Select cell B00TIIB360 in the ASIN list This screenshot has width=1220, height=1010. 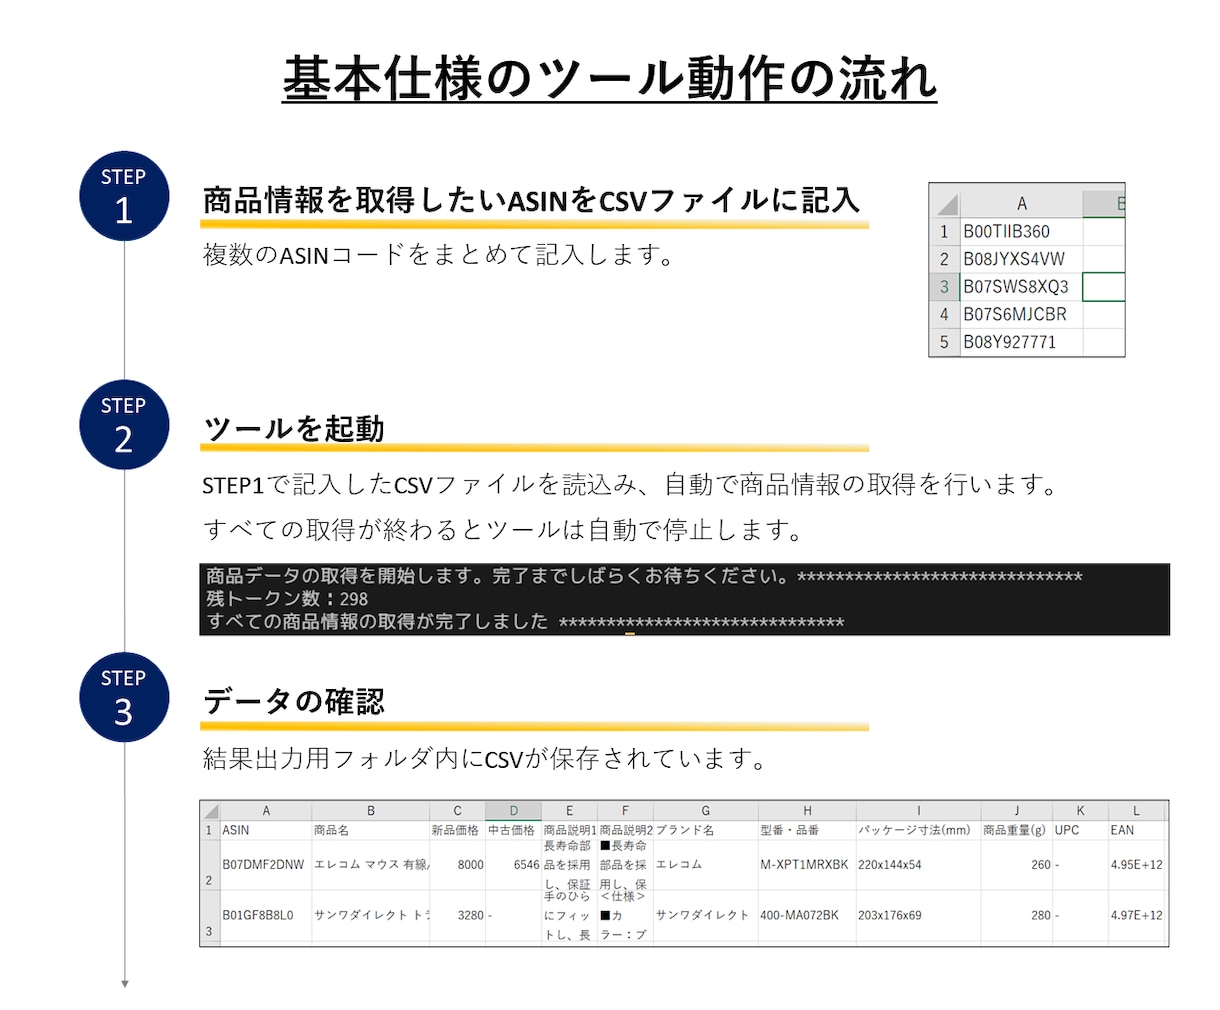(x=1021, y=232)
